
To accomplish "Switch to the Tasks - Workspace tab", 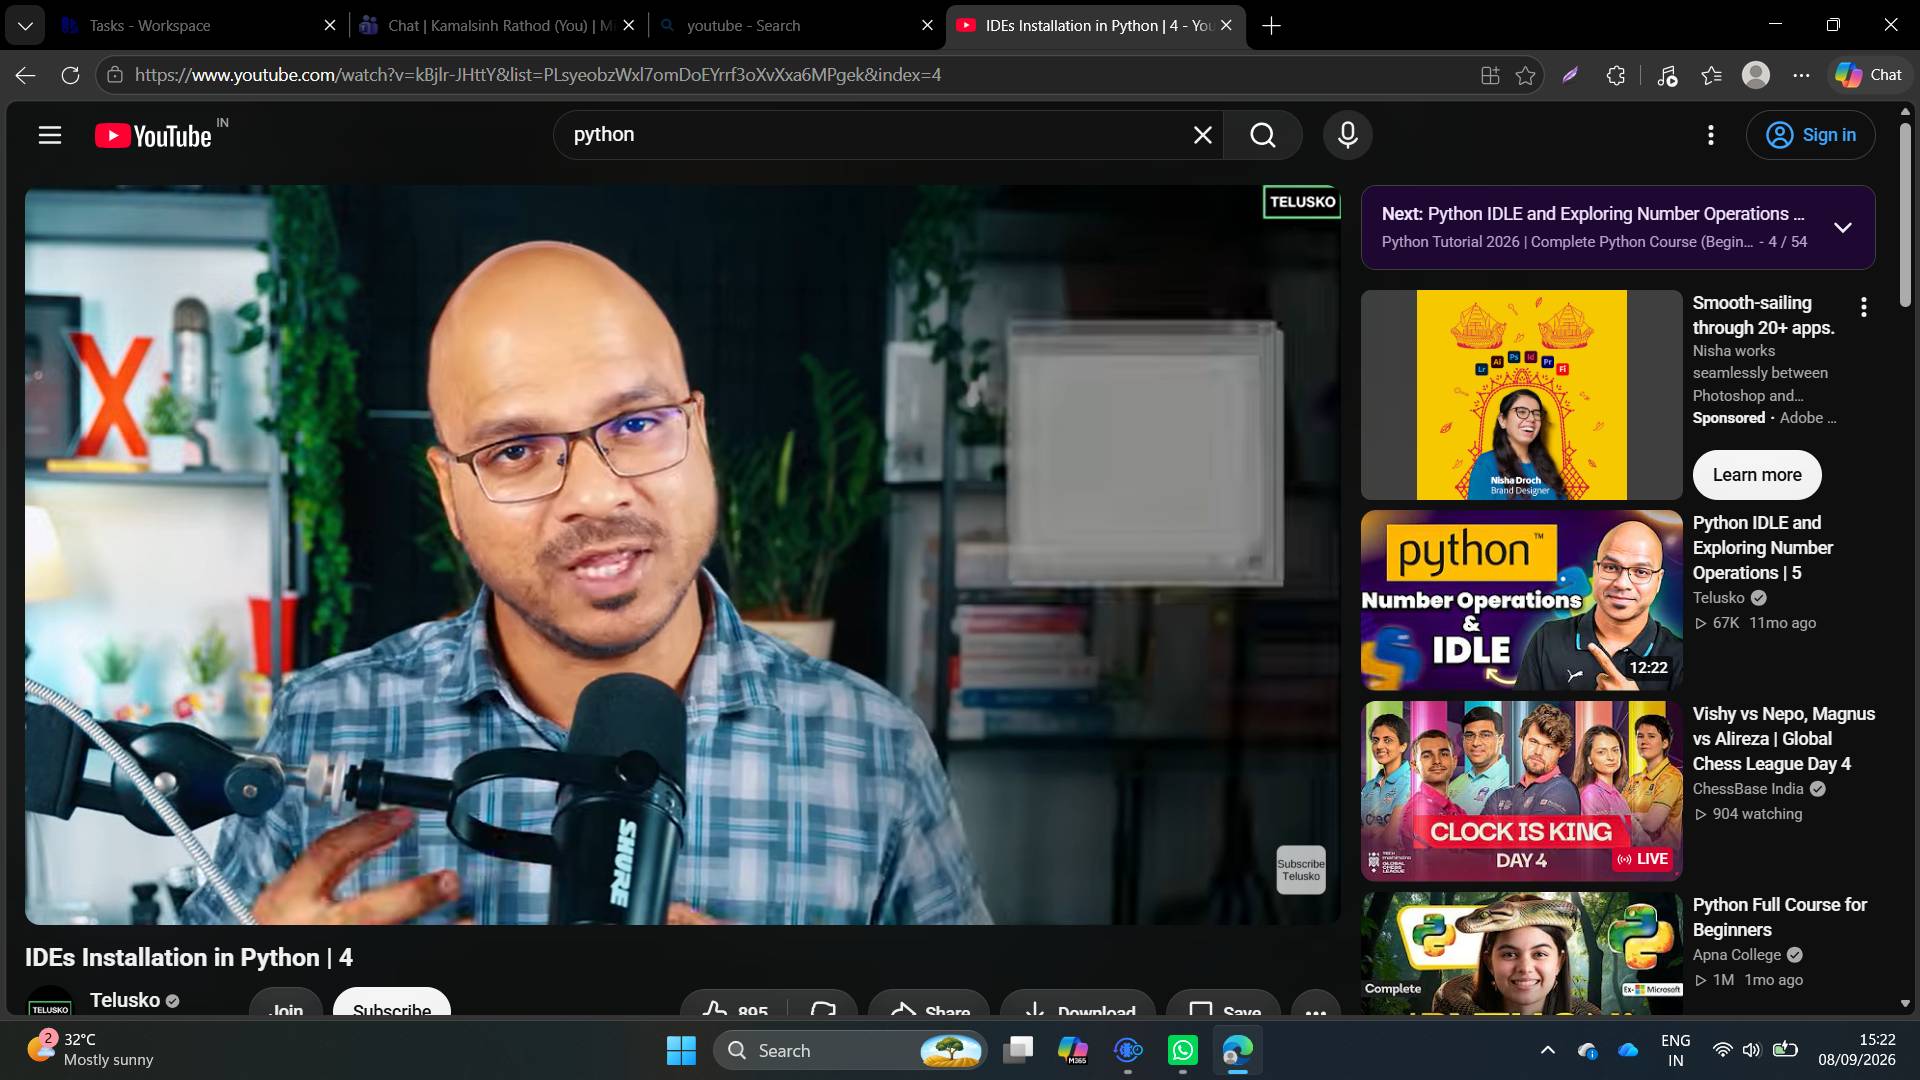I will point(198,25).
